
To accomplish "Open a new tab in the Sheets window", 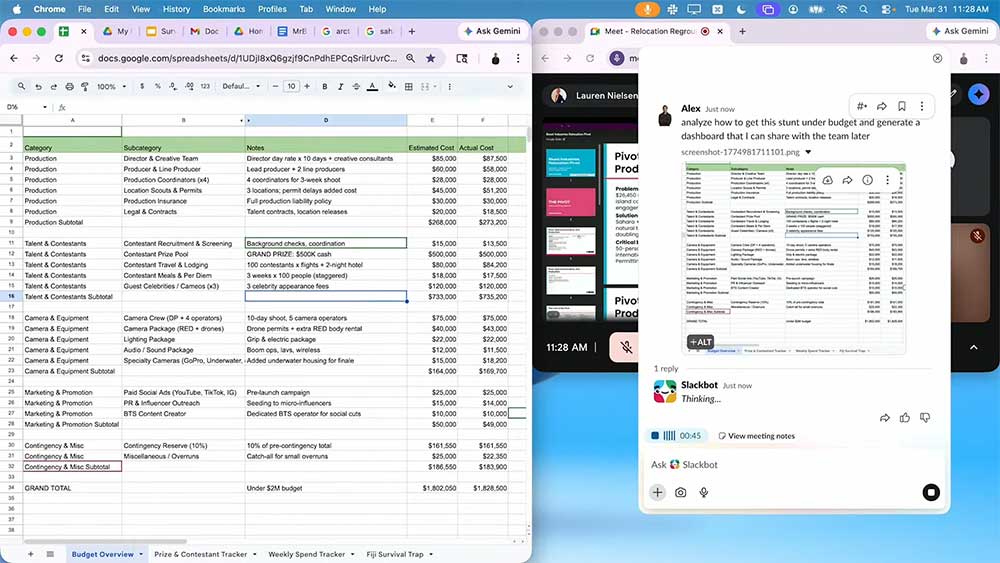I will point(412,31).
